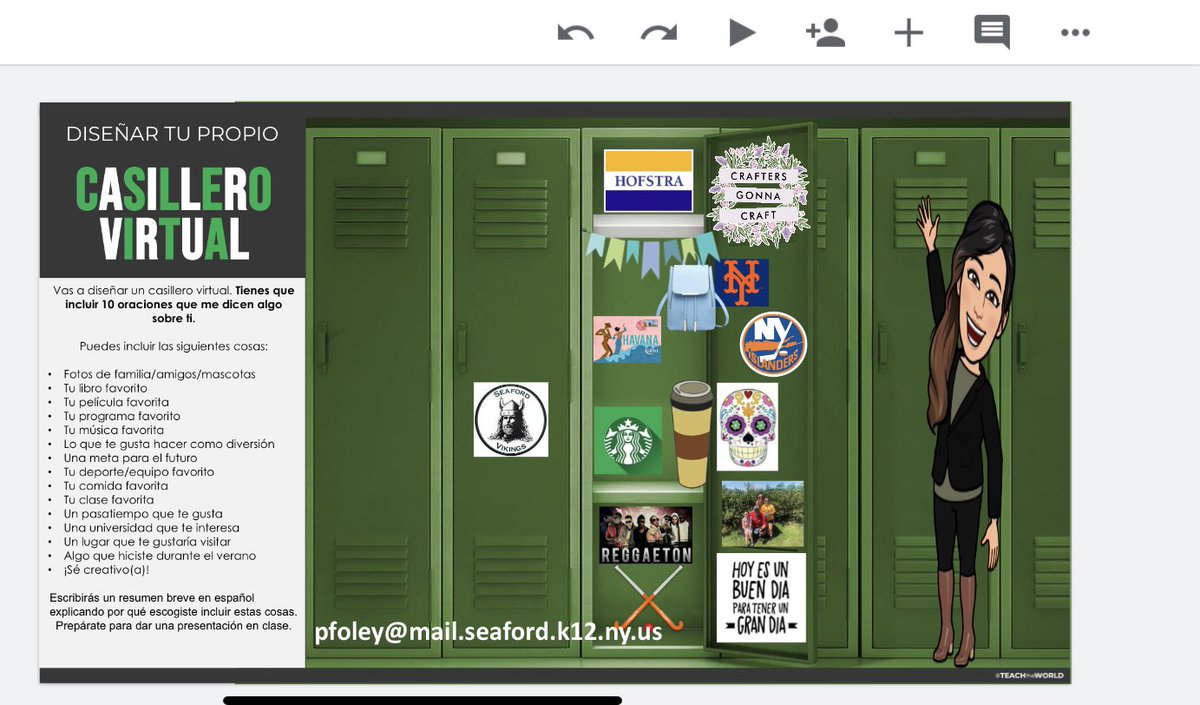
Task: Click the Tu libro favorito bullet
Action: point(105,388)
